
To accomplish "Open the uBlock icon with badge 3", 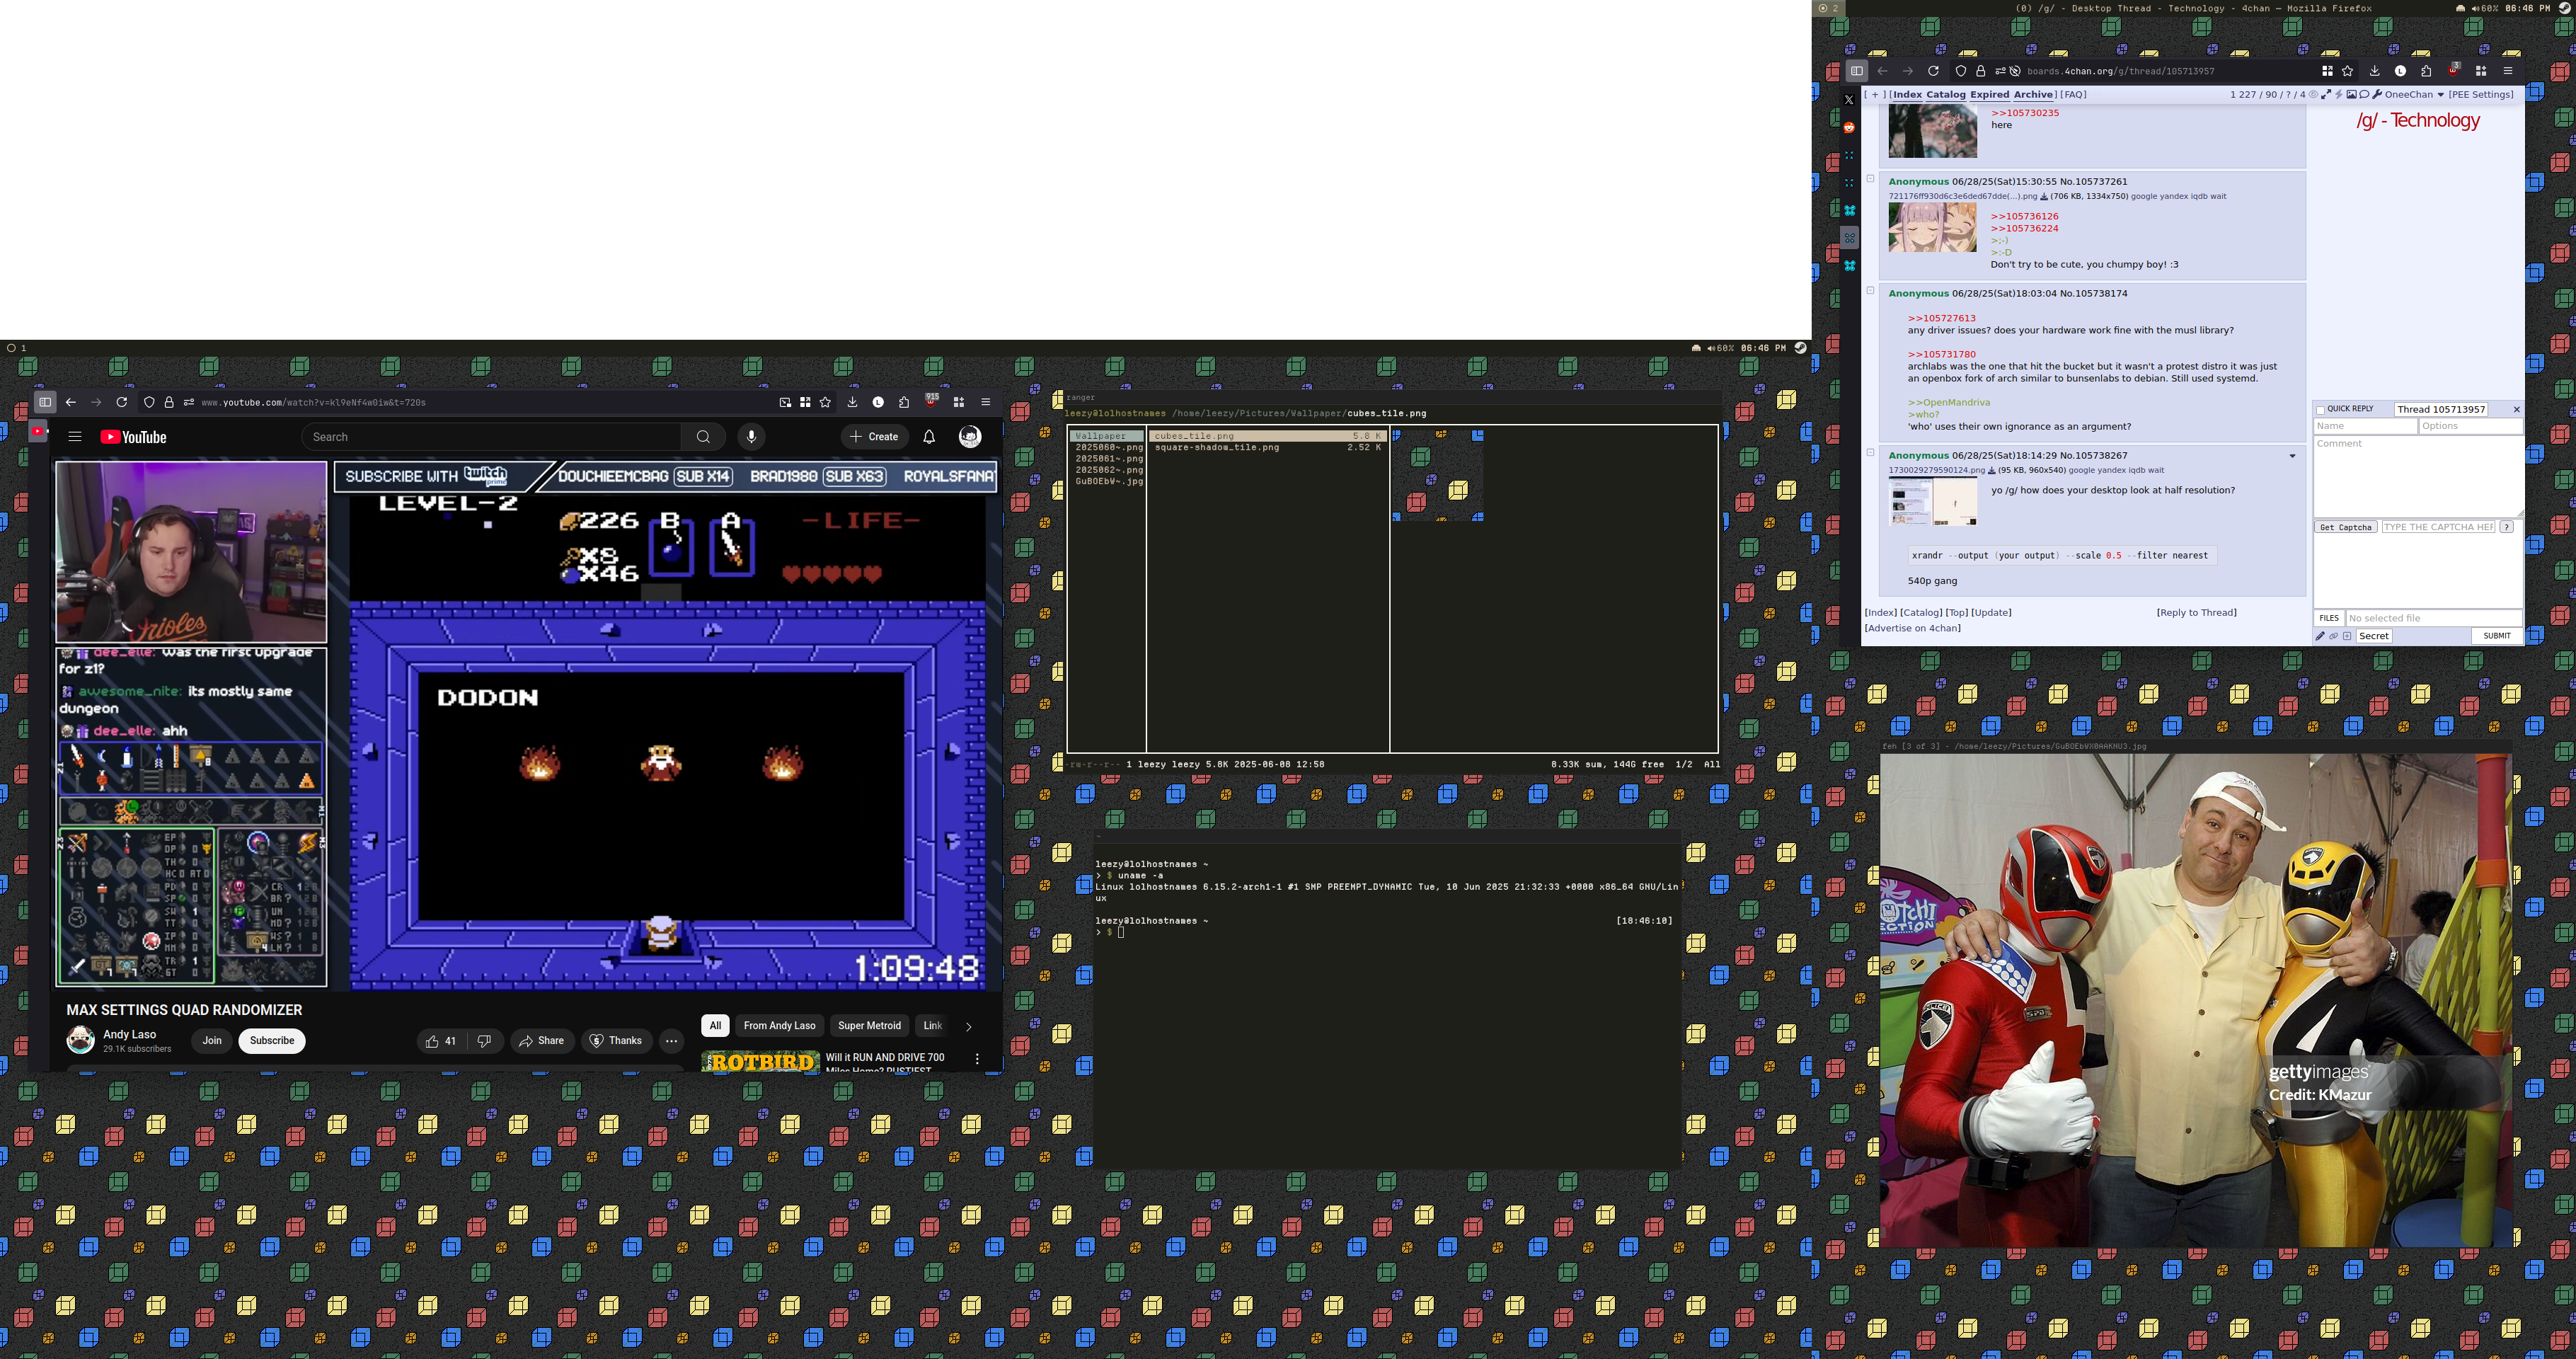I will [2453, 70].
